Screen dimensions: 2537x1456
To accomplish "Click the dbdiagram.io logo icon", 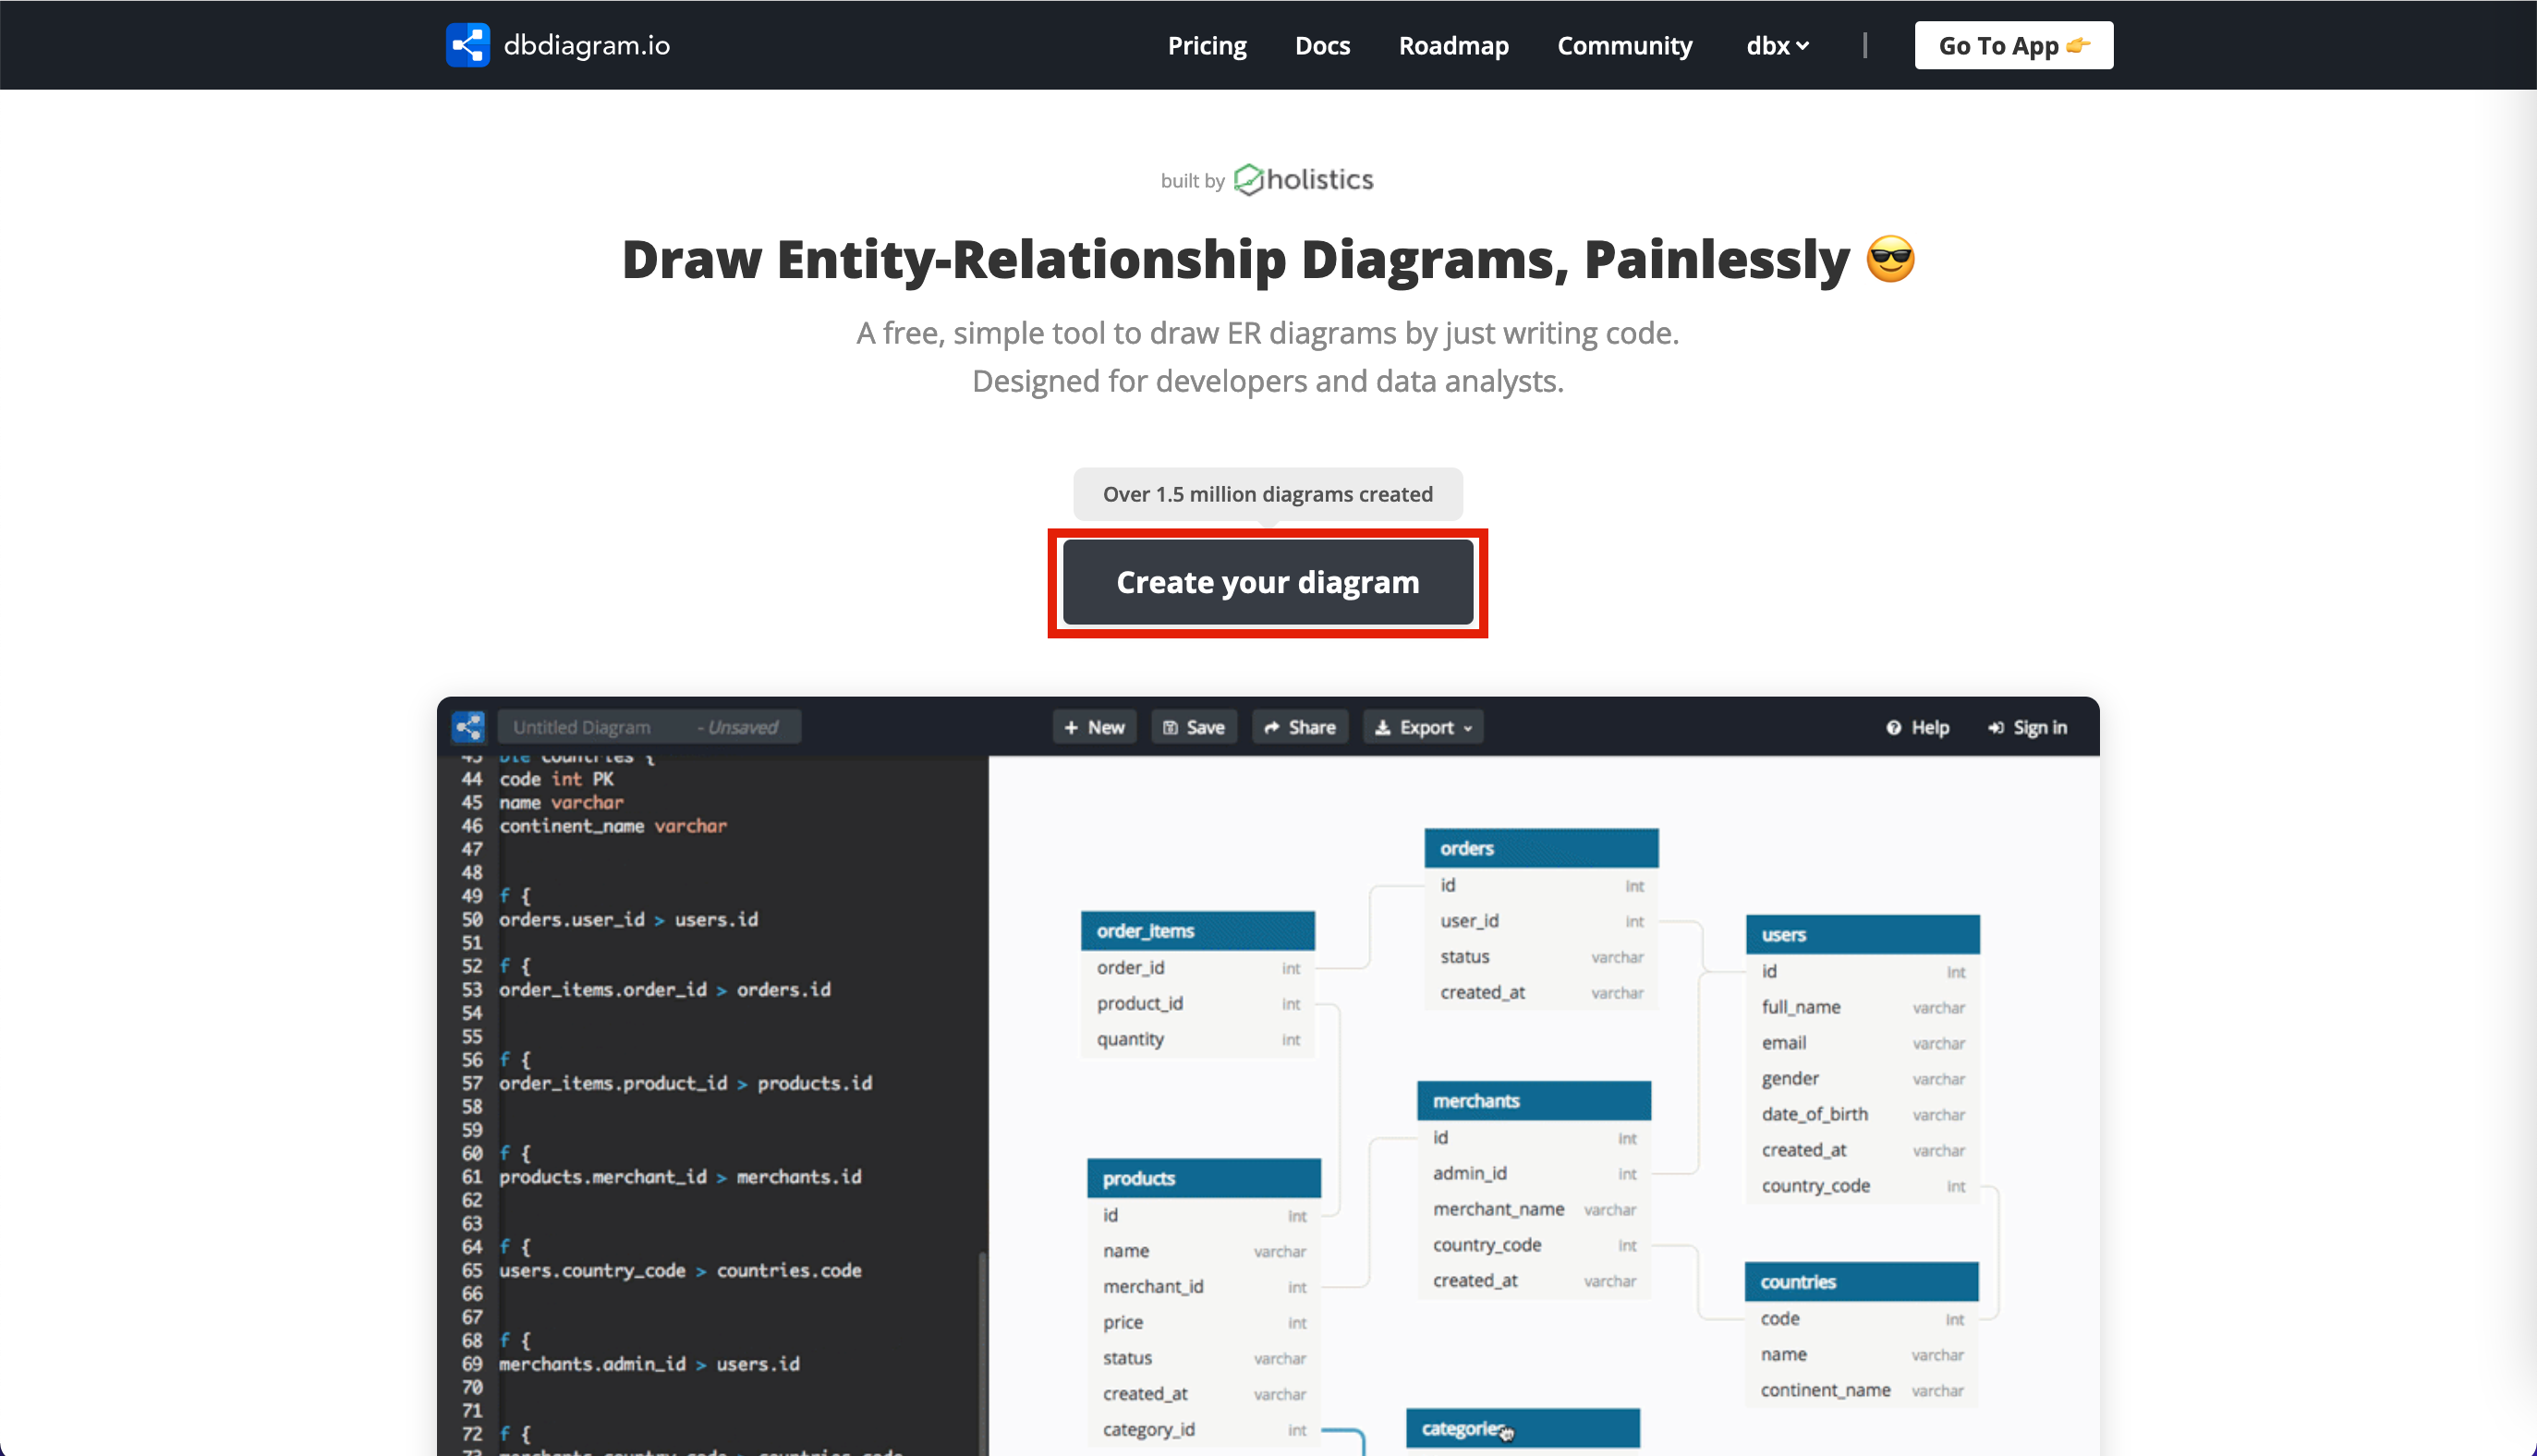I will click(467, 45).
